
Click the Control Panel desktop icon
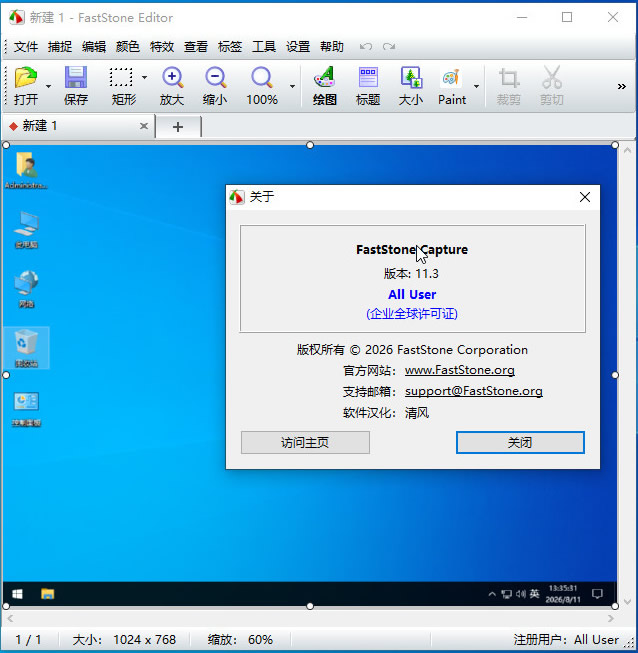(26, 409)
